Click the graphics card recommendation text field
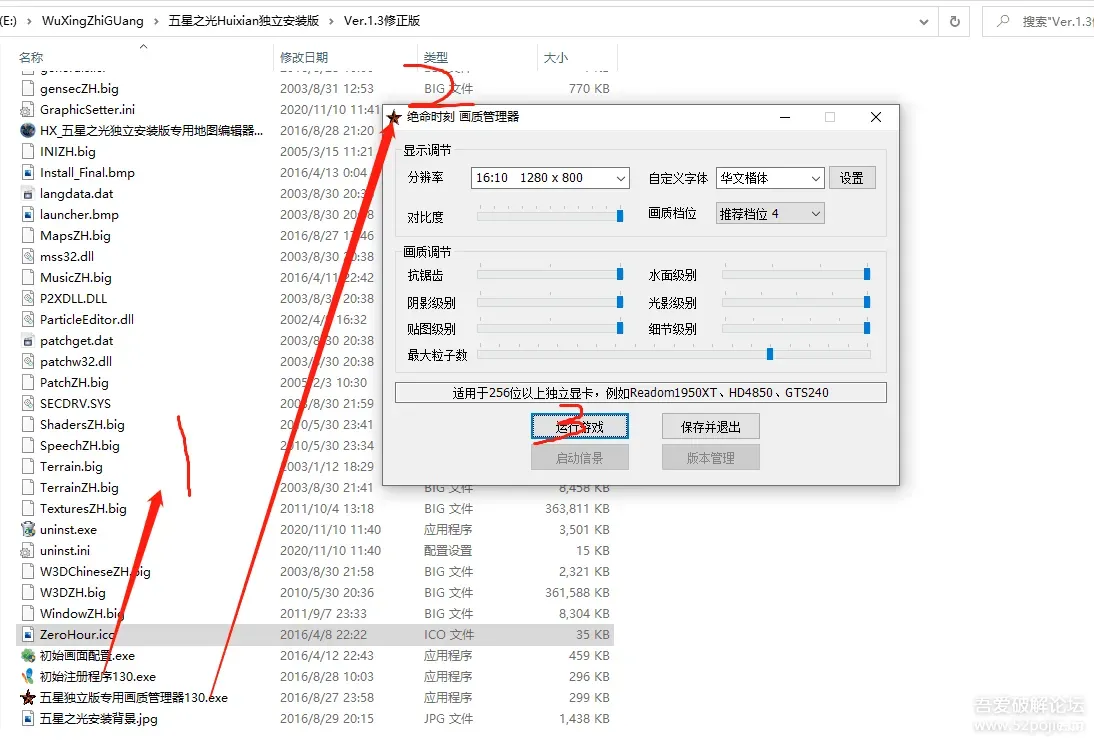Viewport: 1094px width, 742px height. click(x=640, y=392)
